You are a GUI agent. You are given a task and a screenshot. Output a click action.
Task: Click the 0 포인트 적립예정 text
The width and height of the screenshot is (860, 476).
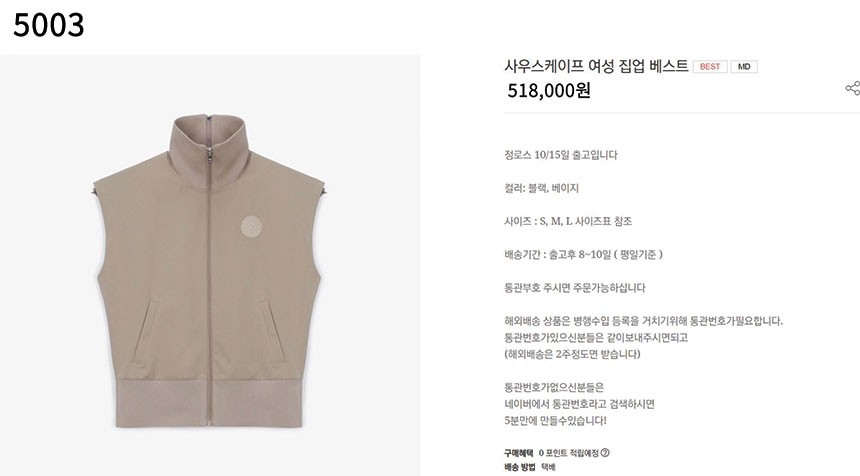(569, 453)
